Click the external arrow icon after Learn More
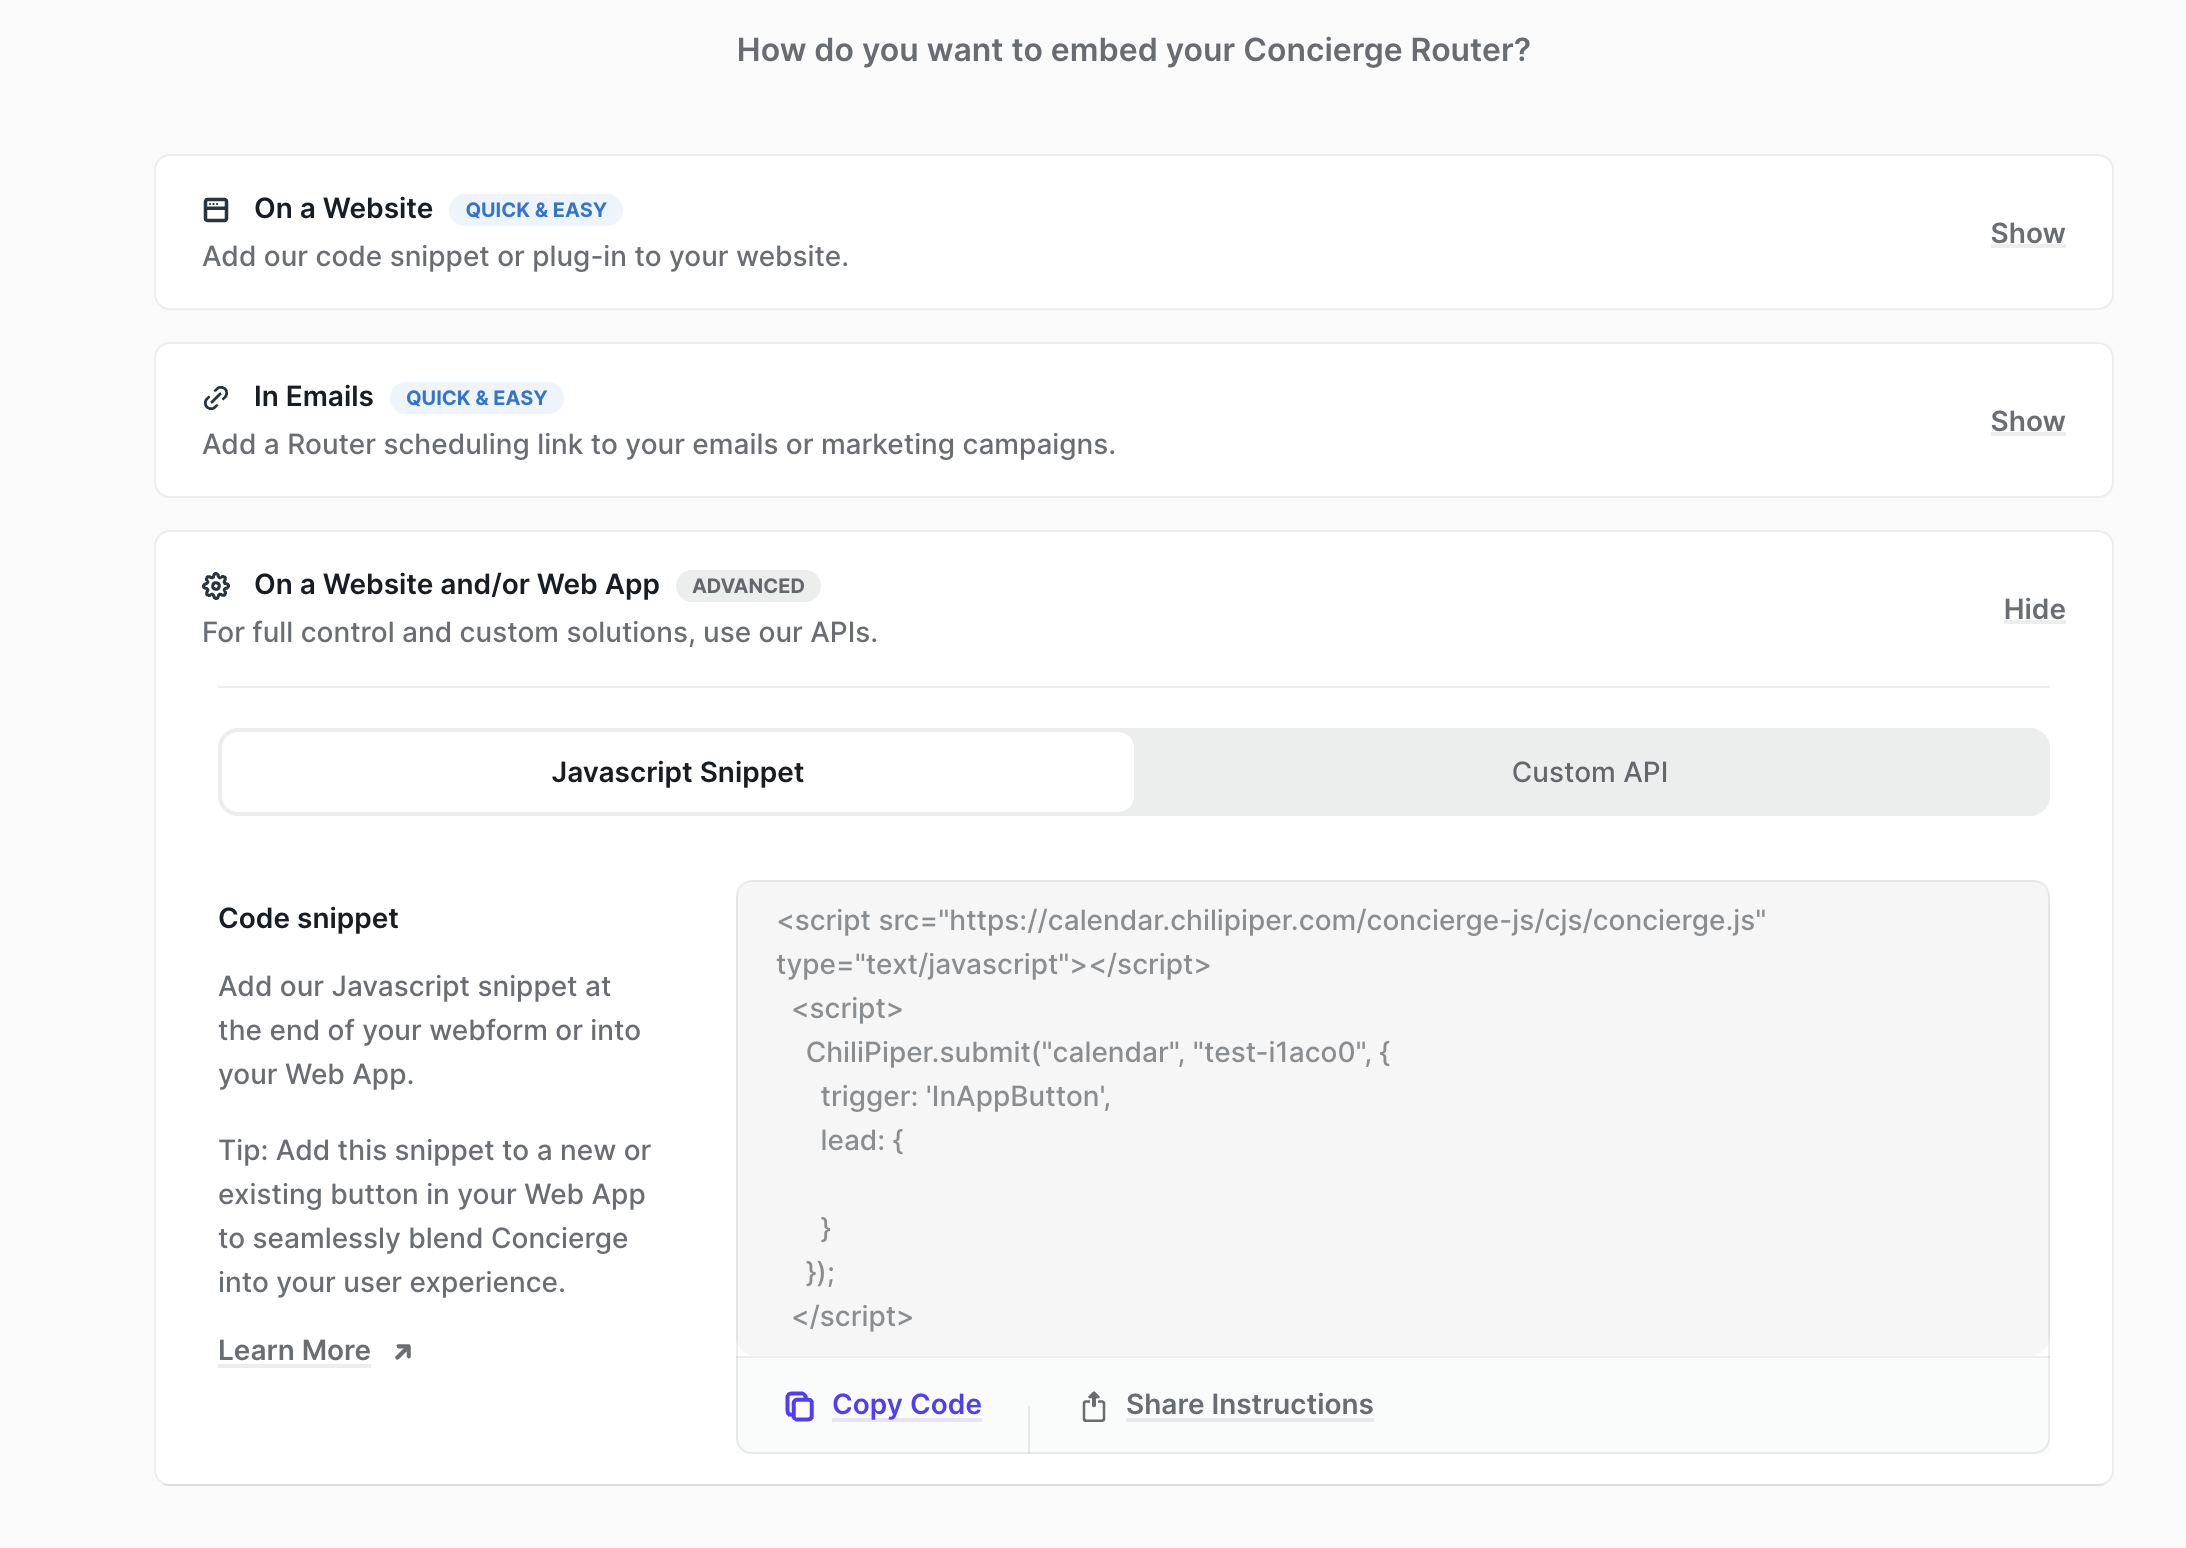 point(403,1352)
